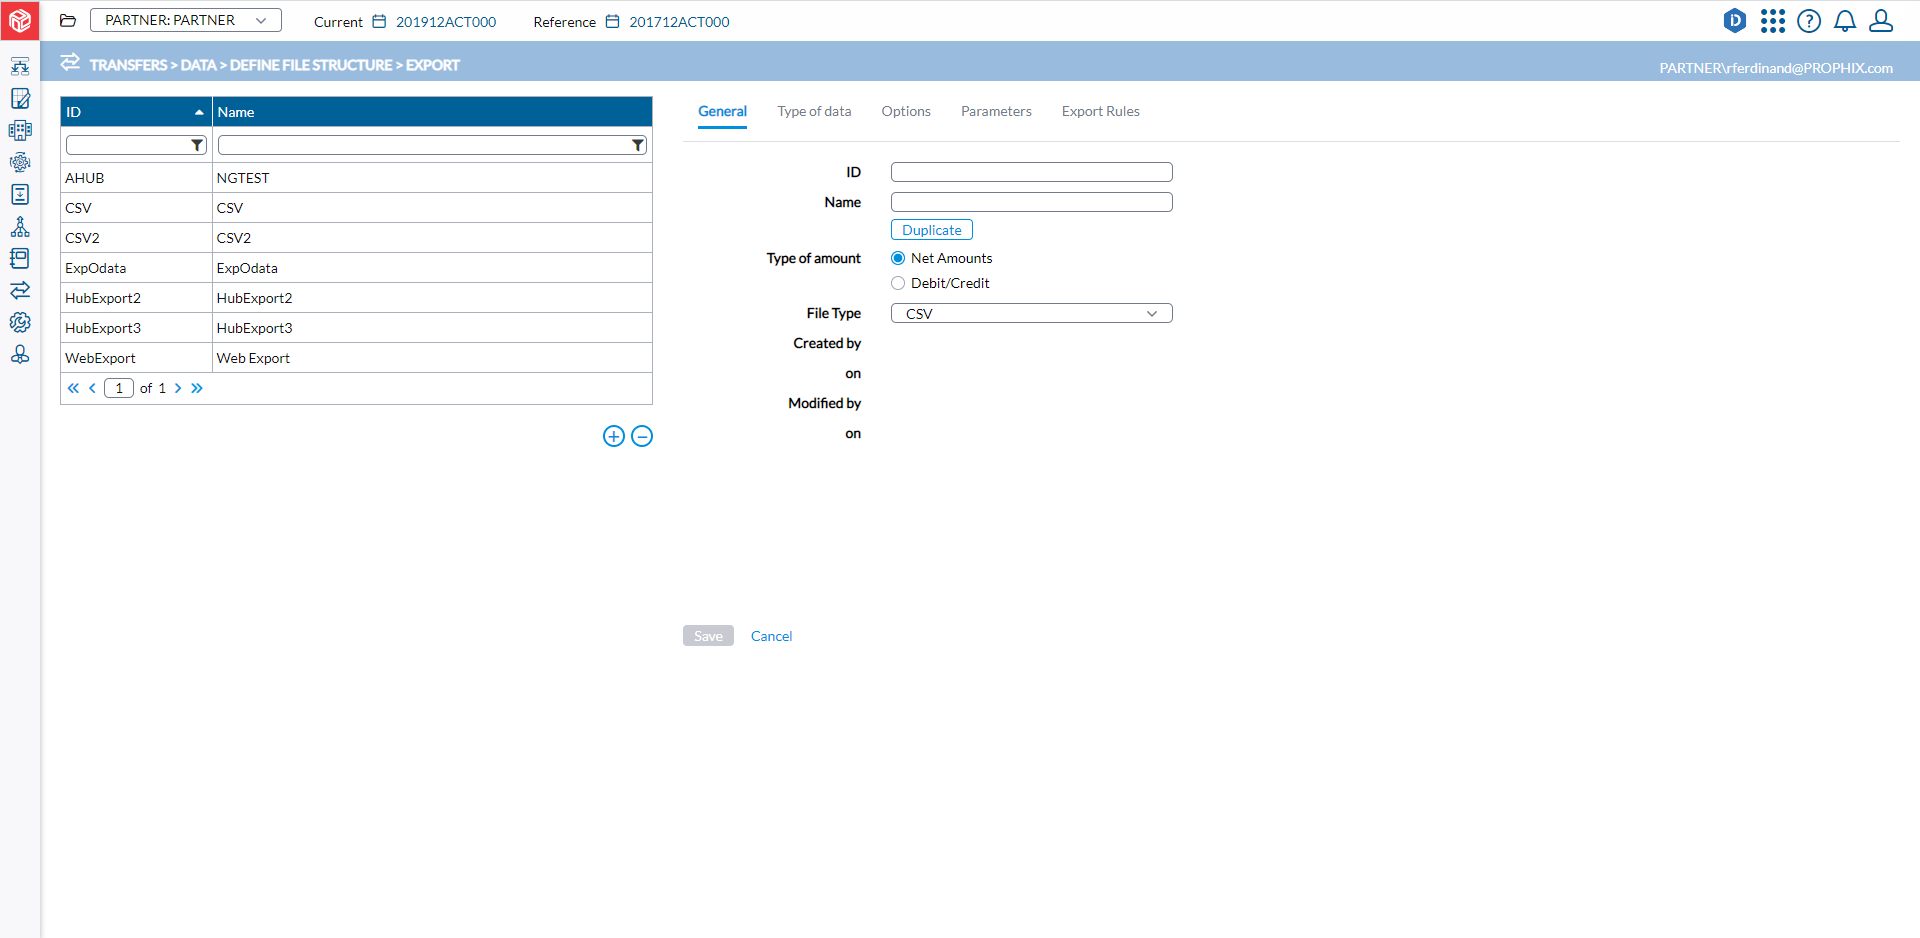
Task: Open the user group sidebar icon
Action: (x=20, y=354)
